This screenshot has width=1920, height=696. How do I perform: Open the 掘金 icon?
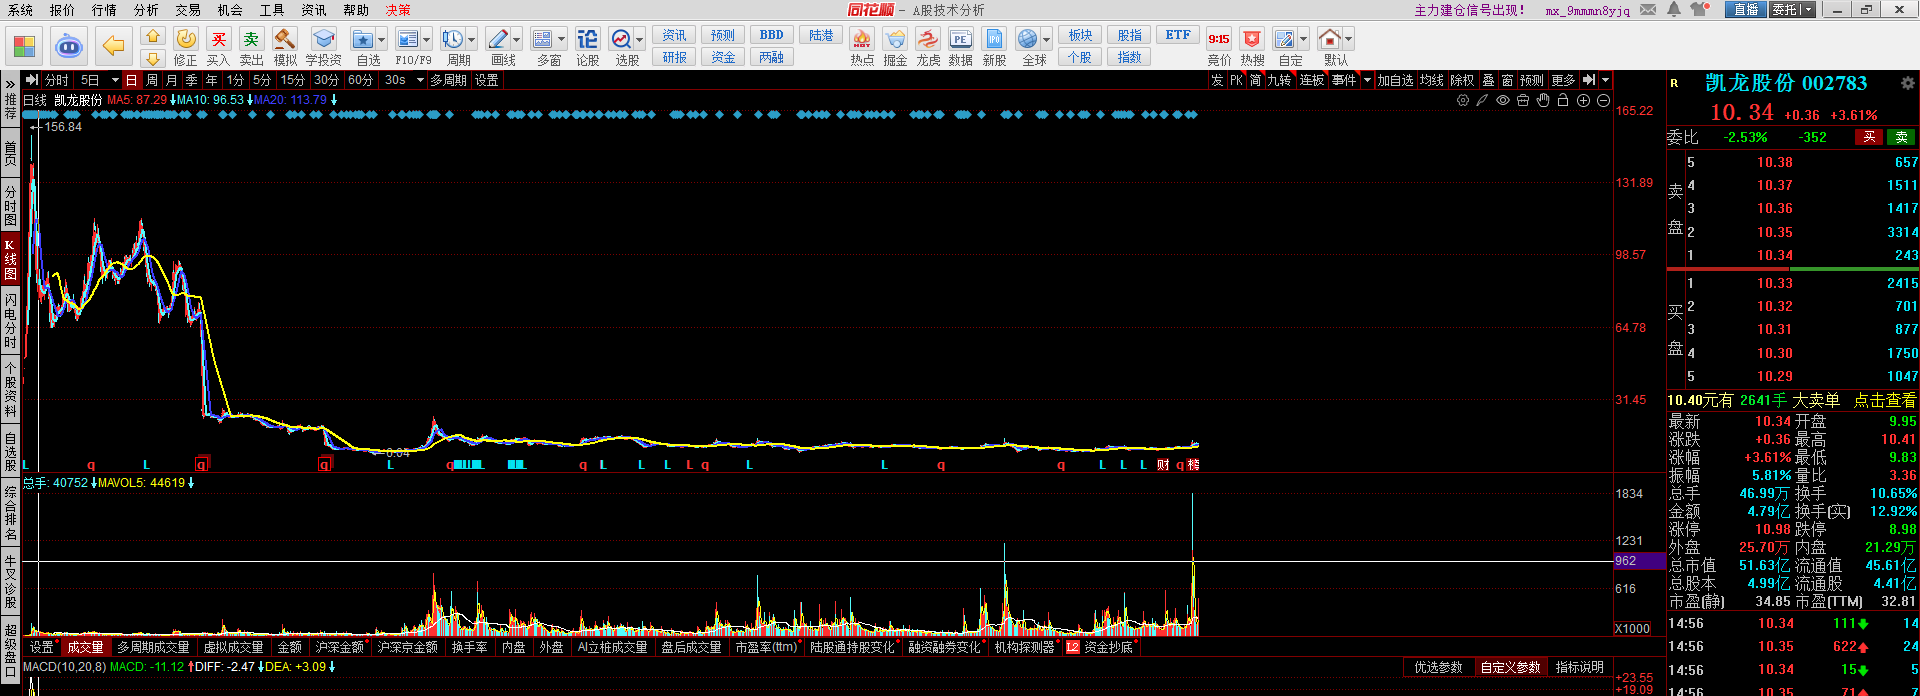pos(895,46)
